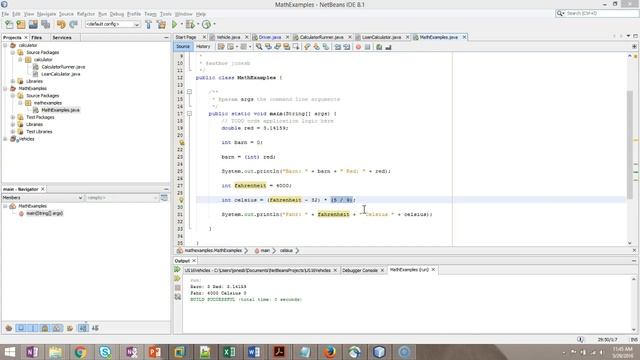This screenshot has height=360, width=640.
Task: Click Clean and Build Project icon
Action: coord(161,24)
